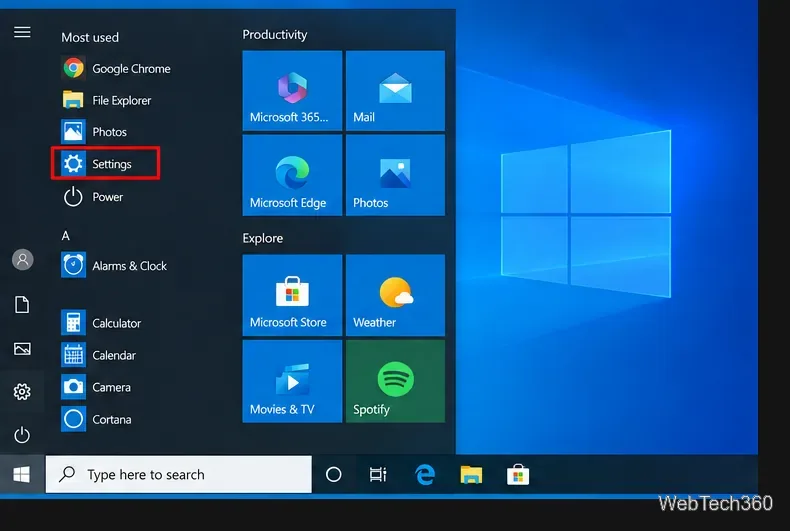Viewport: 790px width, 531px height.
Task: Open the Spotify tile
Action: 396,381
